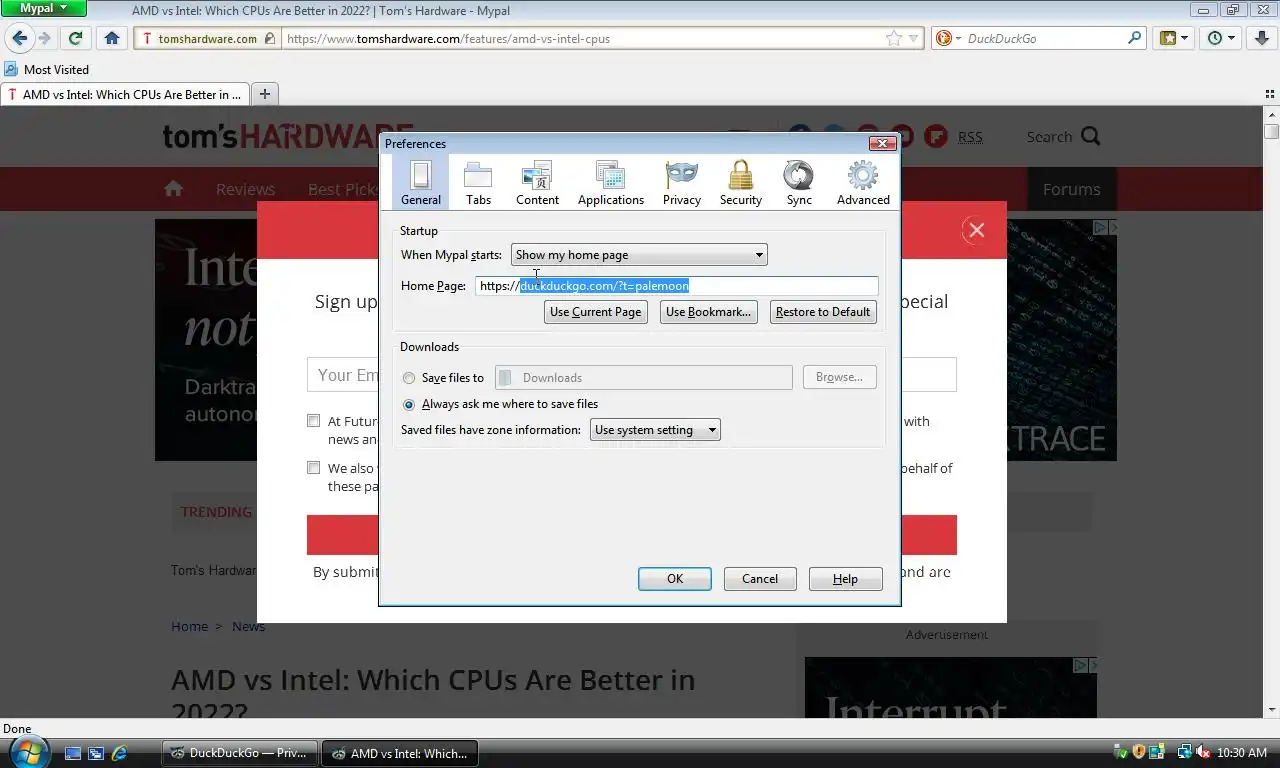The height and width of the screenshot is (768, 1280).
Task: Click the Use Current Page button
Action: click(595, 312)
